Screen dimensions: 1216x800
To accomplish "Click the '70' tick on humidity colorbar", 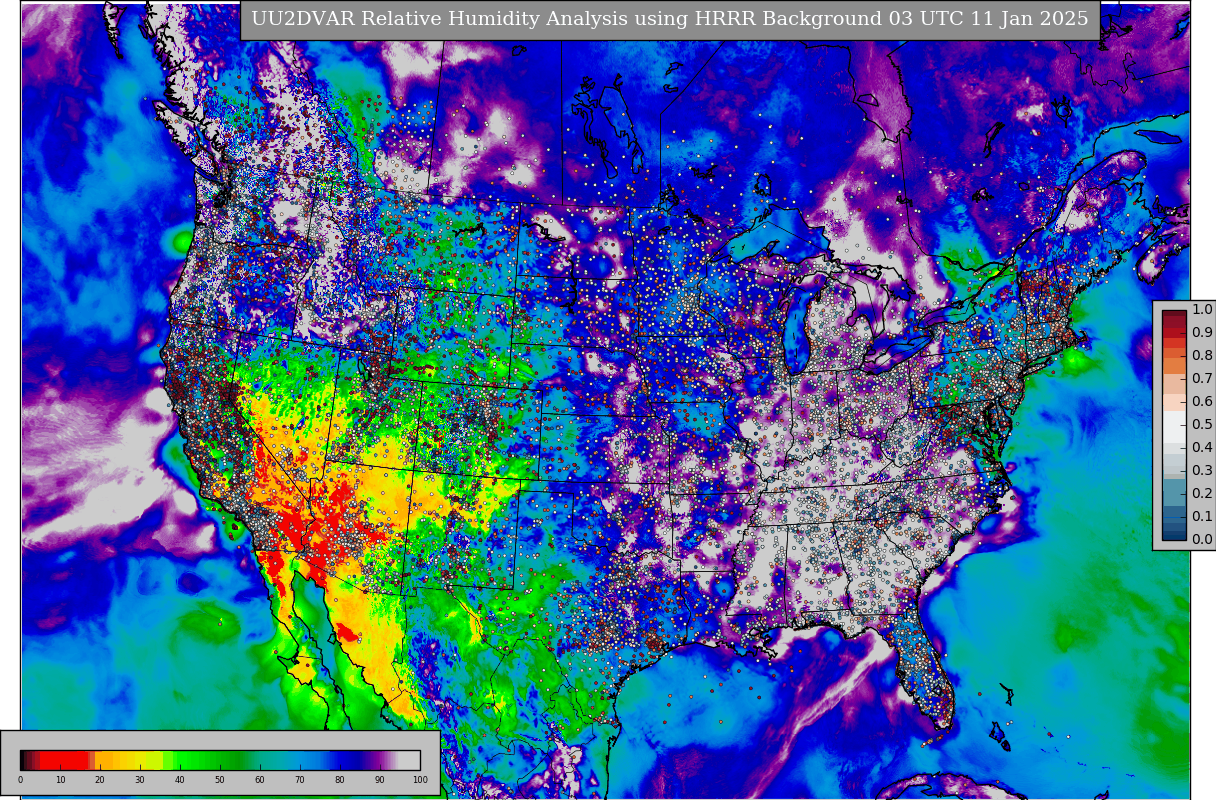I will [300, 780].
